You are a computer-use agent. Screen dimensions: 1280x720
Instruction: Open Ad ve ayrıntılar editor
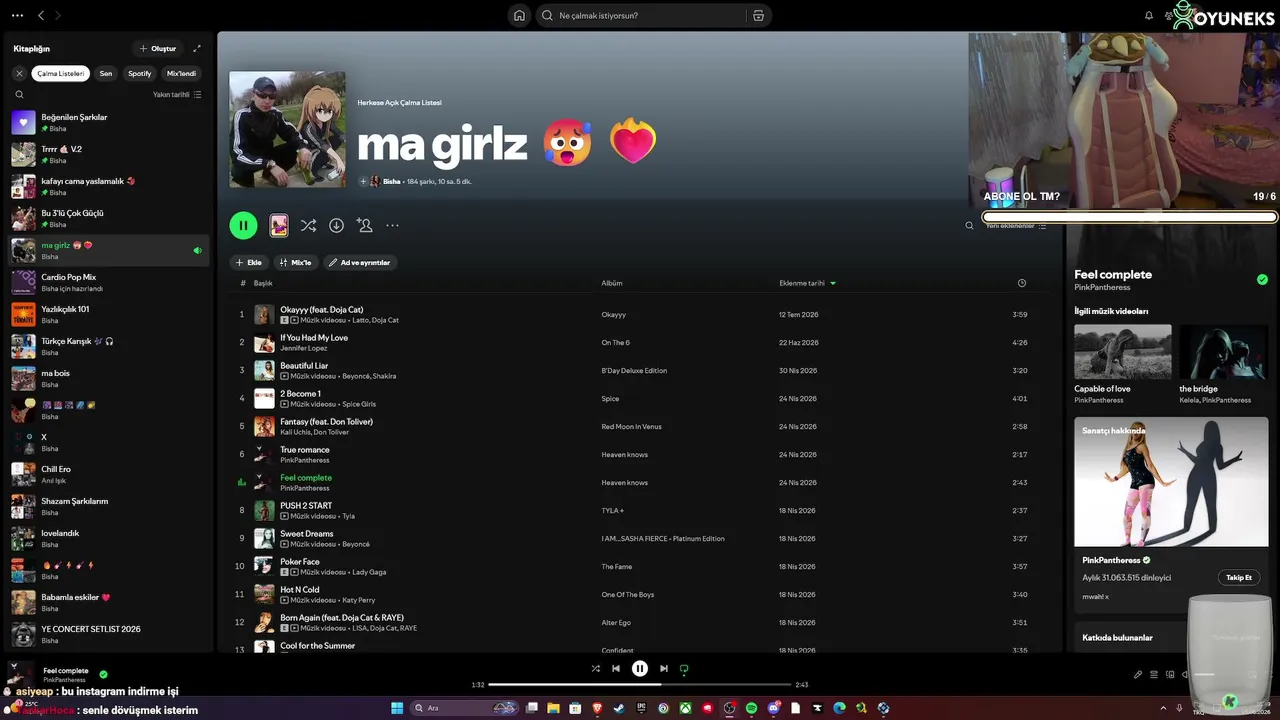(x=360, y=262)
